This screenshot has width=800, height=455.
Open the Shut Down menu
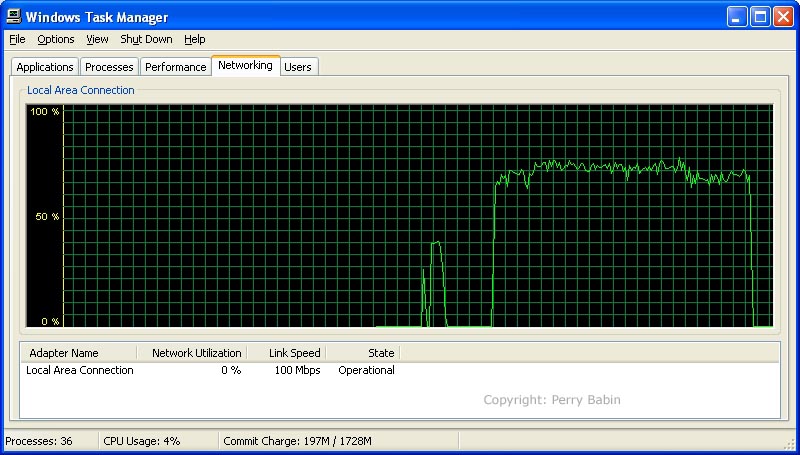tap(146, 39)
